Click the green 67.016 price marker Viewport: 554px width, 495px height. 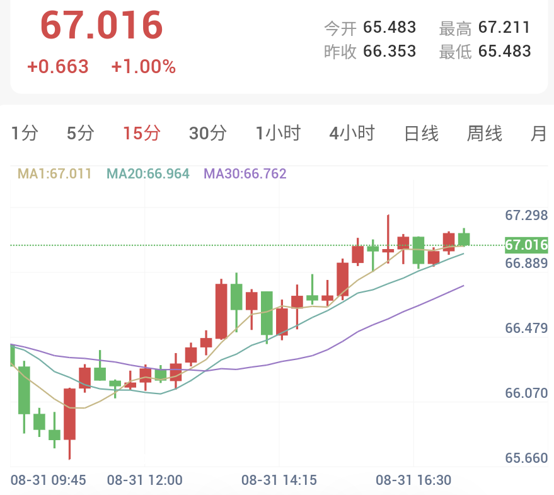pyautogui.click(x=526, y=245)
